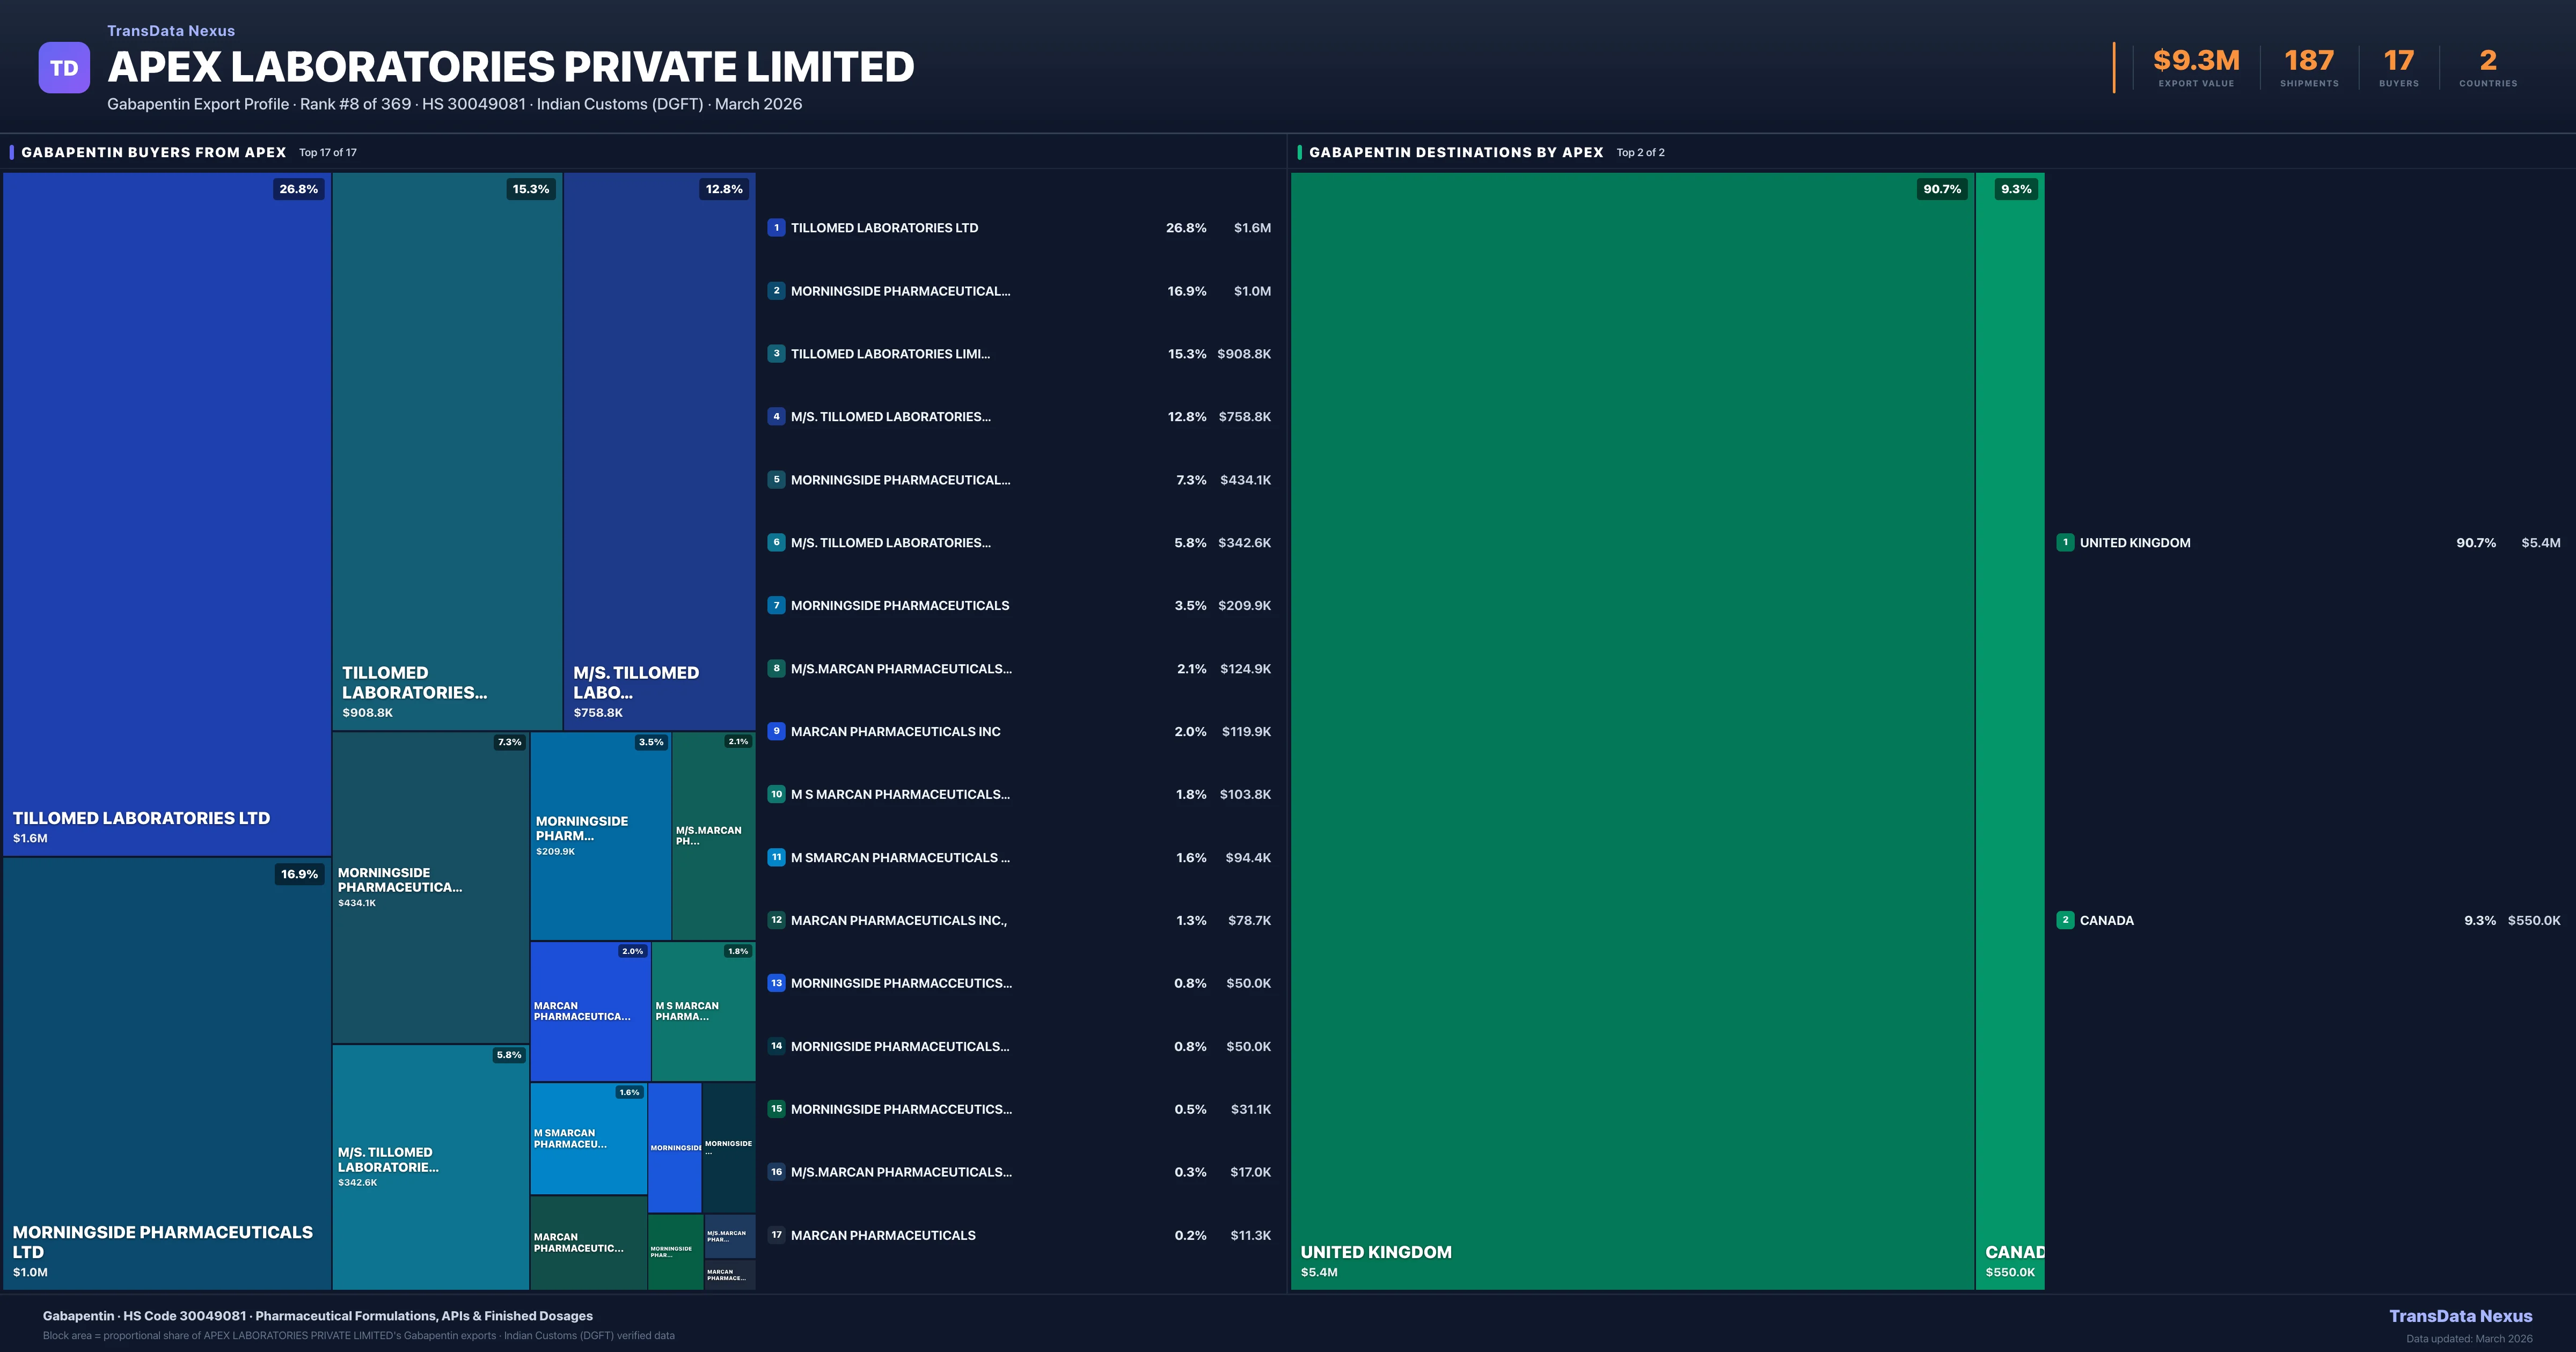Select the United Kingdom treemap block
Screen dimensions: 2576x1352
tap(1632, 730)
